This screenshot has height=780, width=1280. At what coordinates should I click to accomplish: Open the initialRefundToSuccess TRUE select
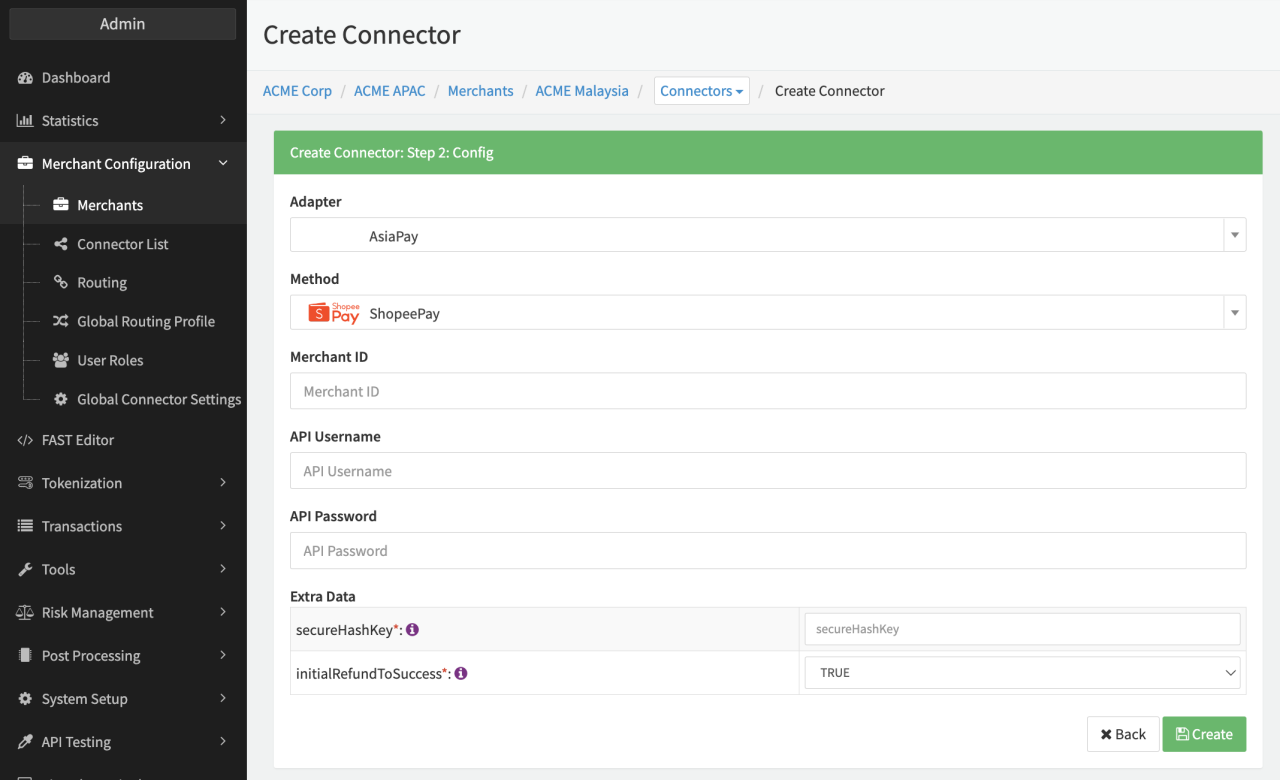[x=1022, y=673]
